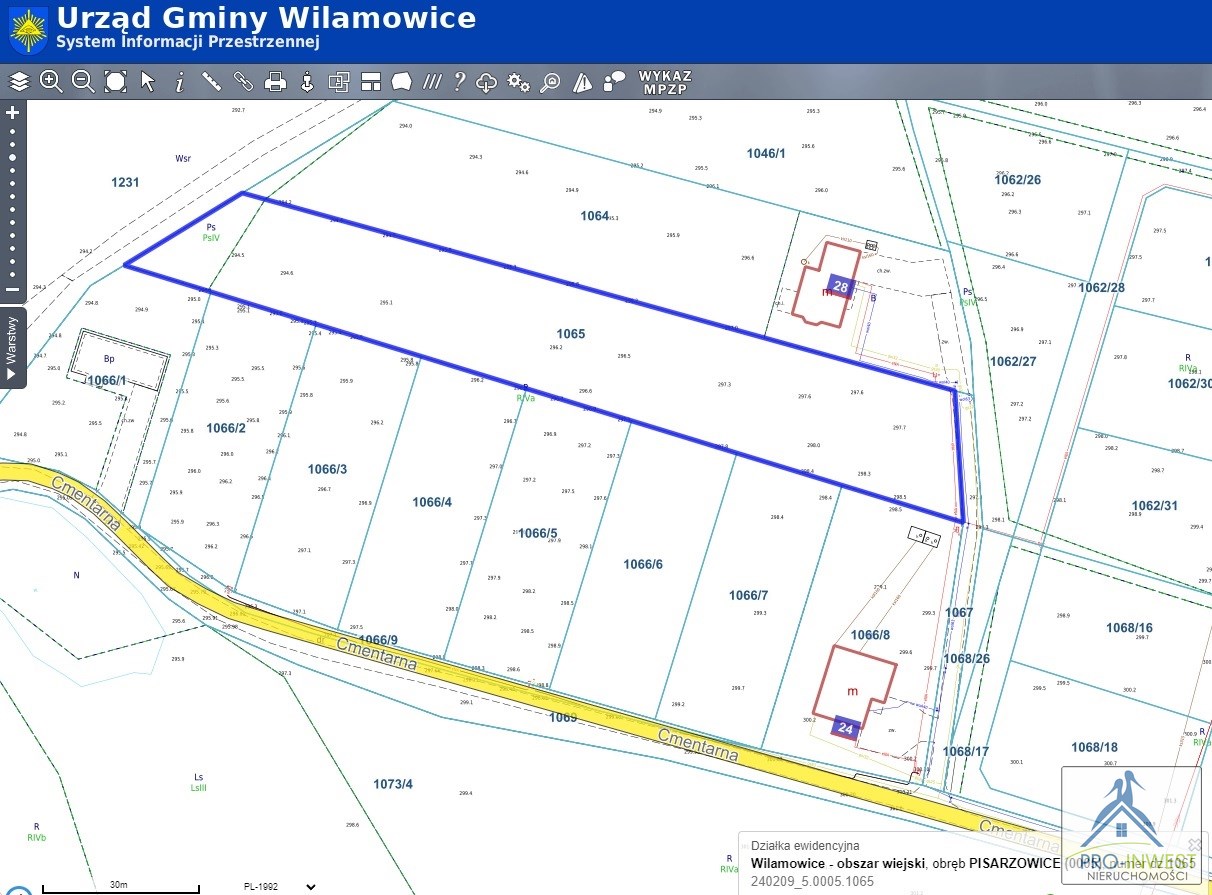Click parcel label 1231

(x=125, y=182)
